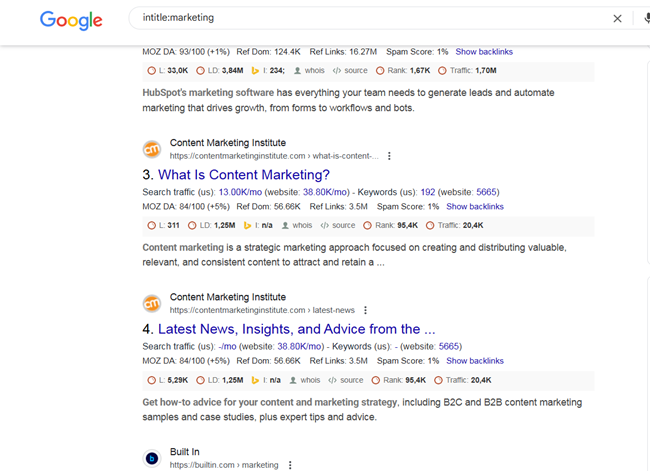Open whois for the HubSpot result
This screenshot has height=471, width=650.
point(309,70)
